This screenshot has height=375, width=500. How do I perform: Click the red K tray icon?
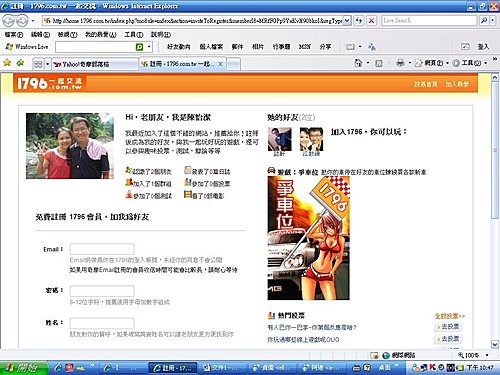coord(432,367)
